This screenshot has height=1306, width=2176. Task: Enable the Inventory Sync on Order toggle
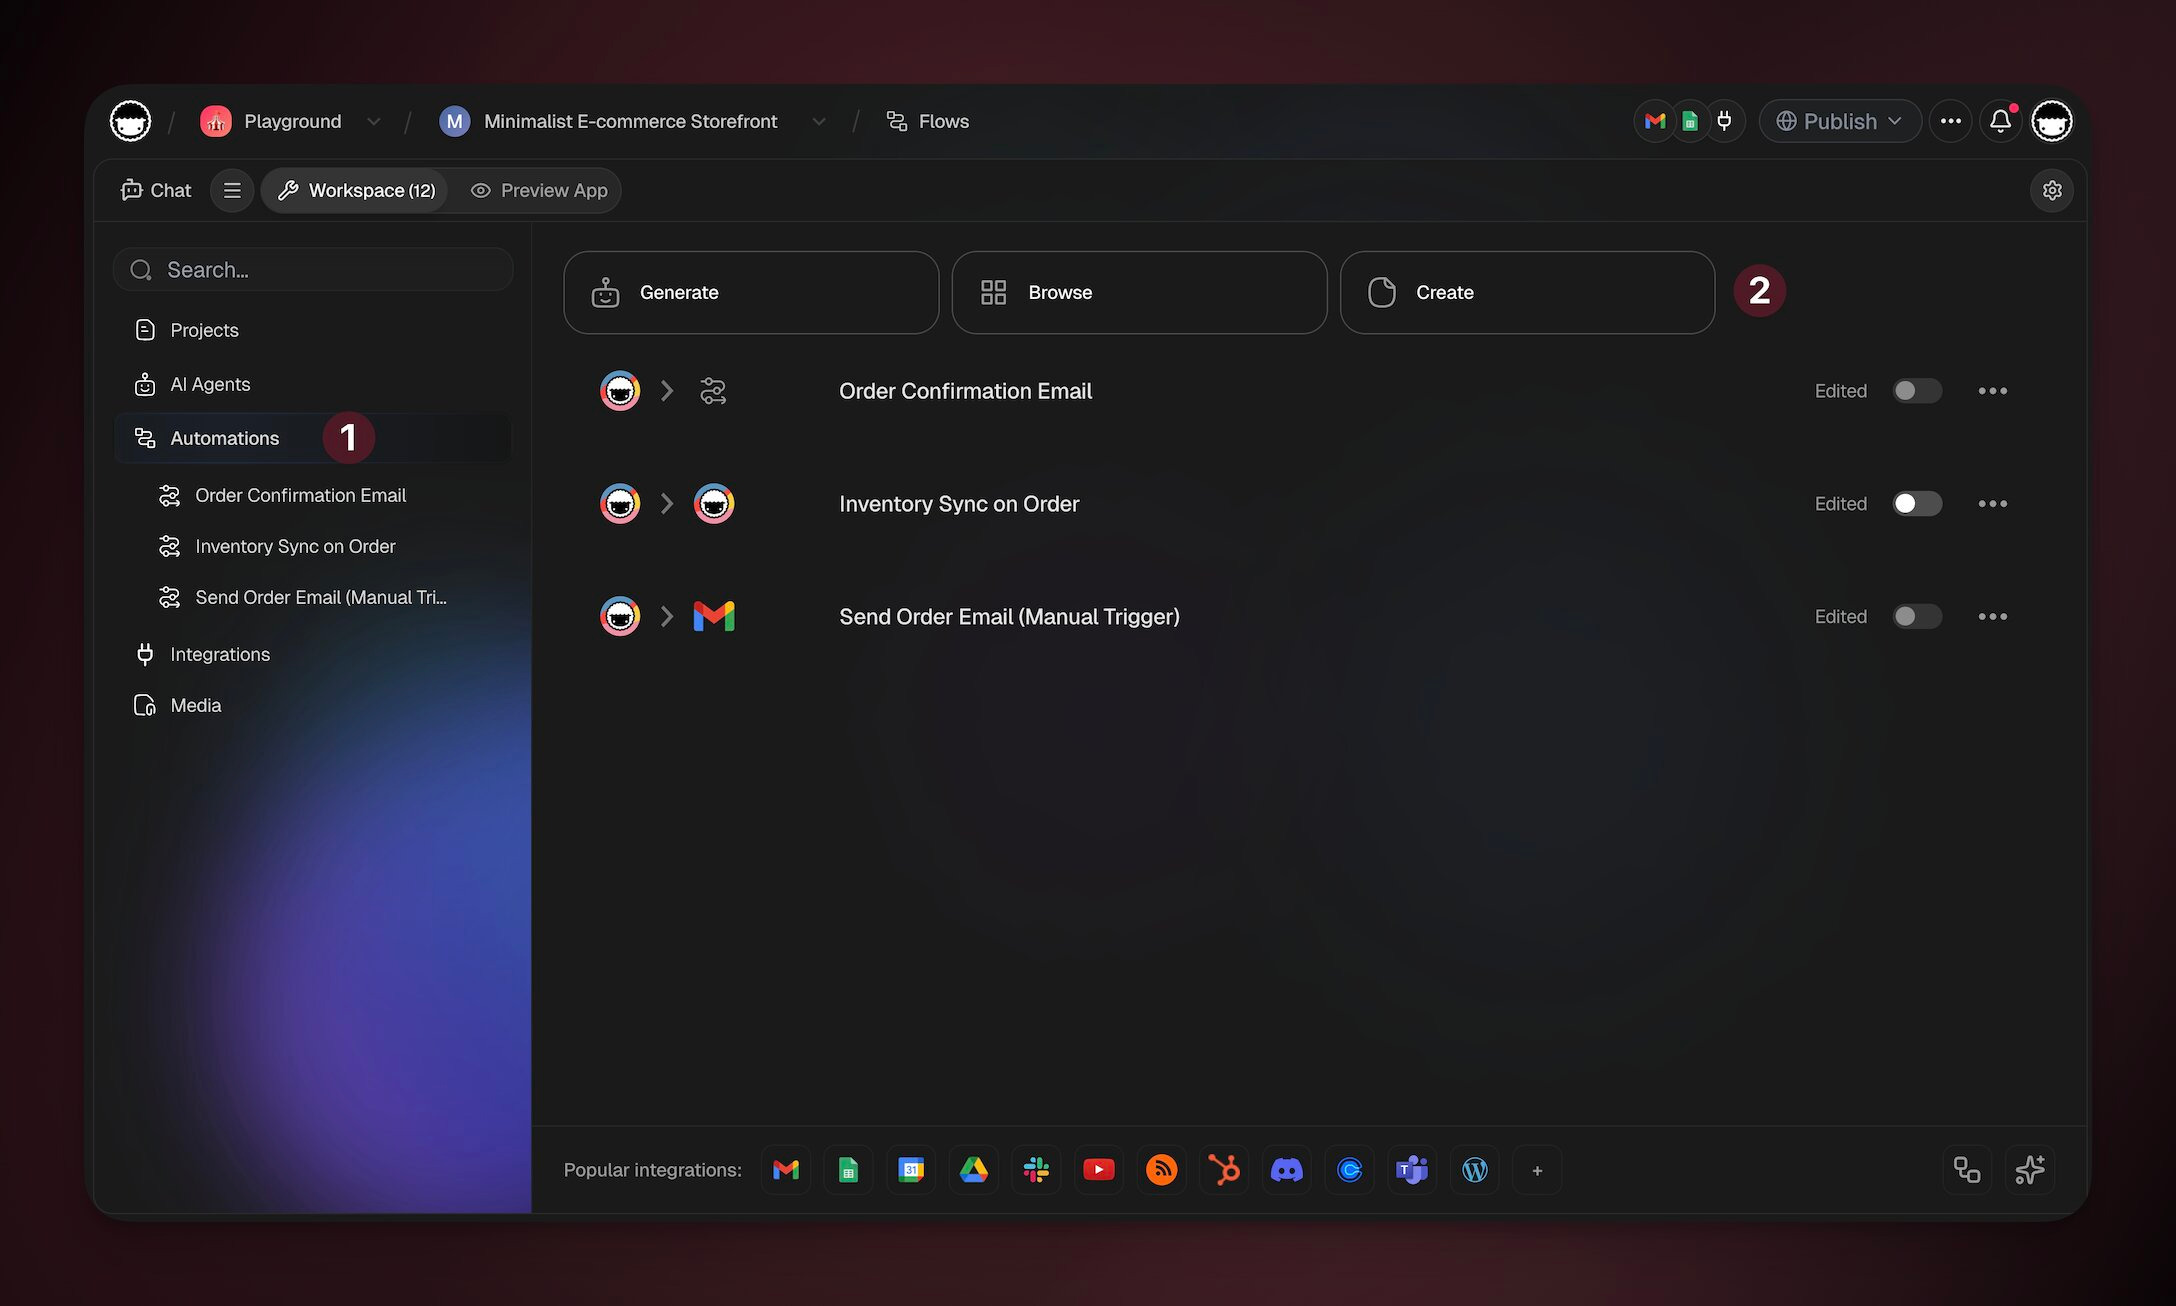click(1916, 504)
